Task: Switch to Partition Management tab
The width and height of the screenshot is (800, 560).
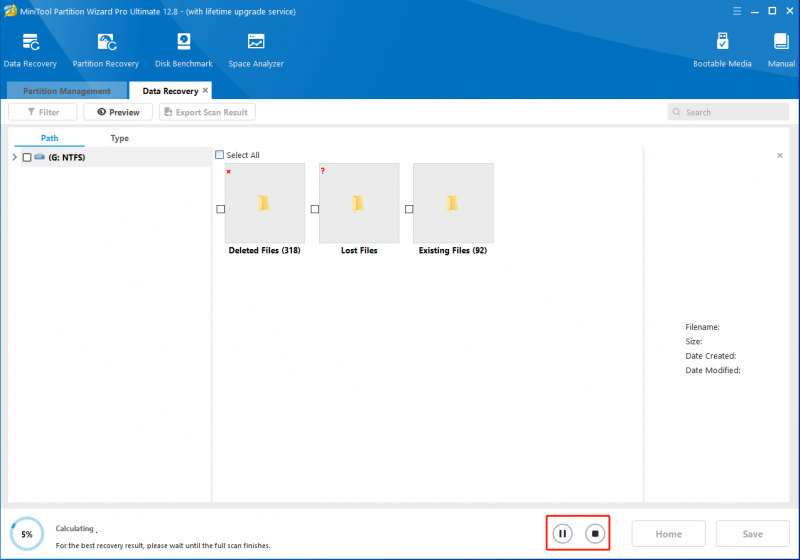Action: [67, 91]
